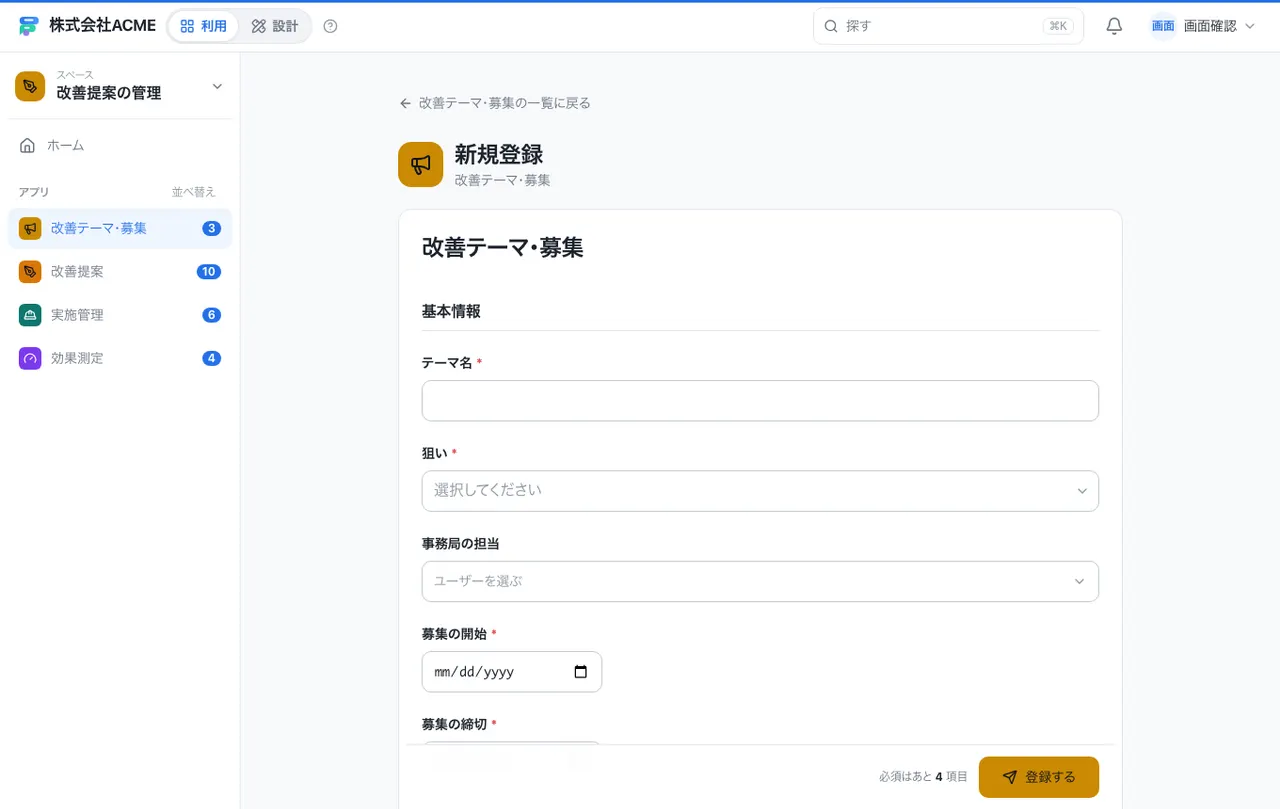Click the ⌘K shortcut badge
The width and height of the screenshot is (1280, 809).
point(1058,26)
